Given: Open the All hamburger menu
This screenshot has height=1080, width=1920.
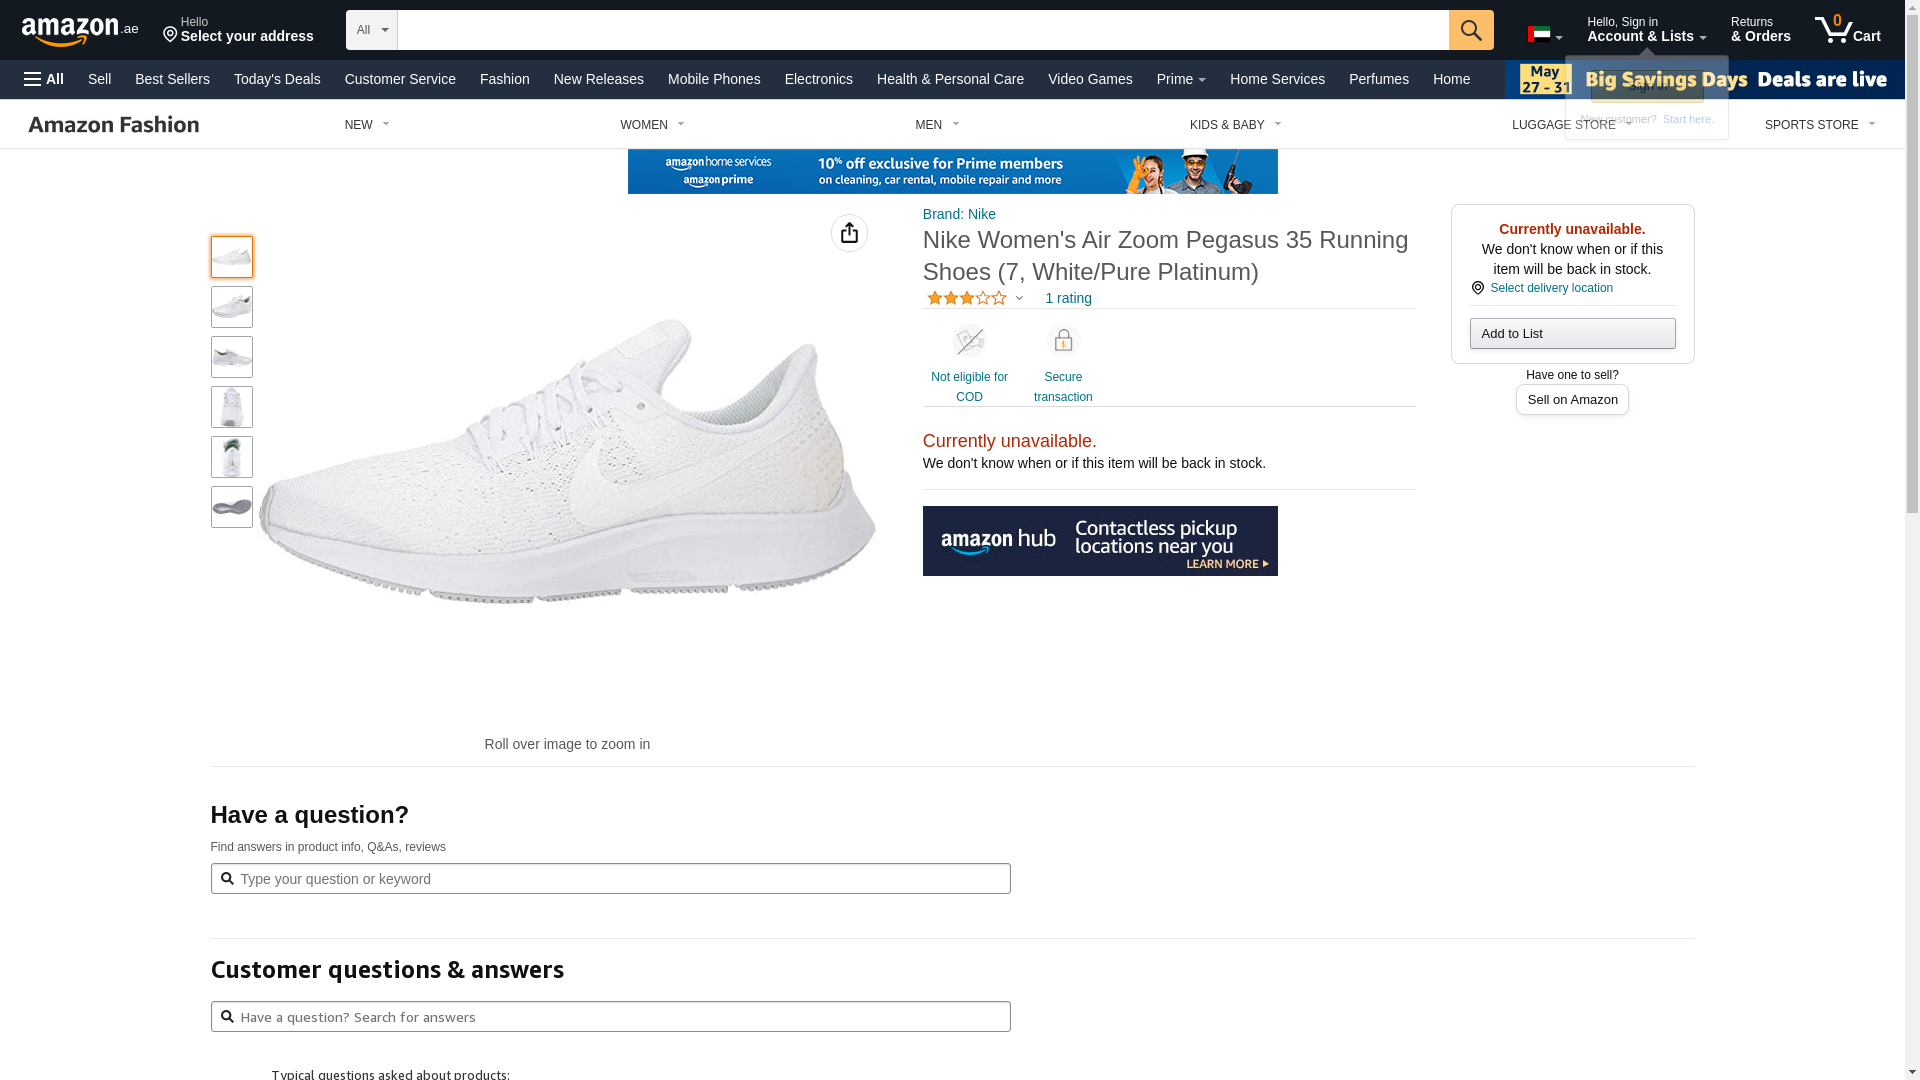Looking at the screenshot, I should pyautogui.click(x=44, y=79).
